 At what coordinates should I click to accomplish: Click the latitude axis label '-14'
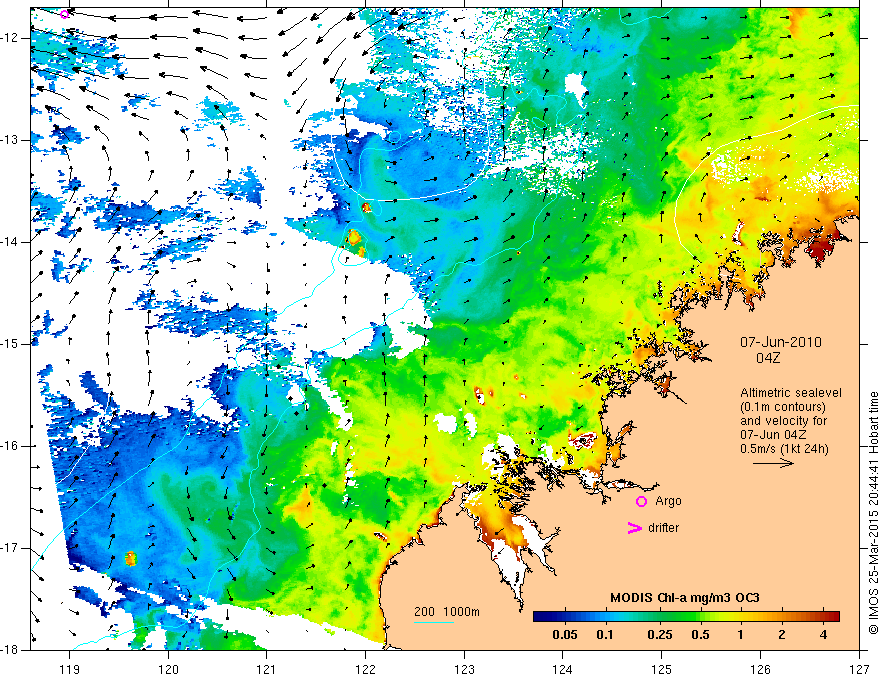[x=11, y=242]
